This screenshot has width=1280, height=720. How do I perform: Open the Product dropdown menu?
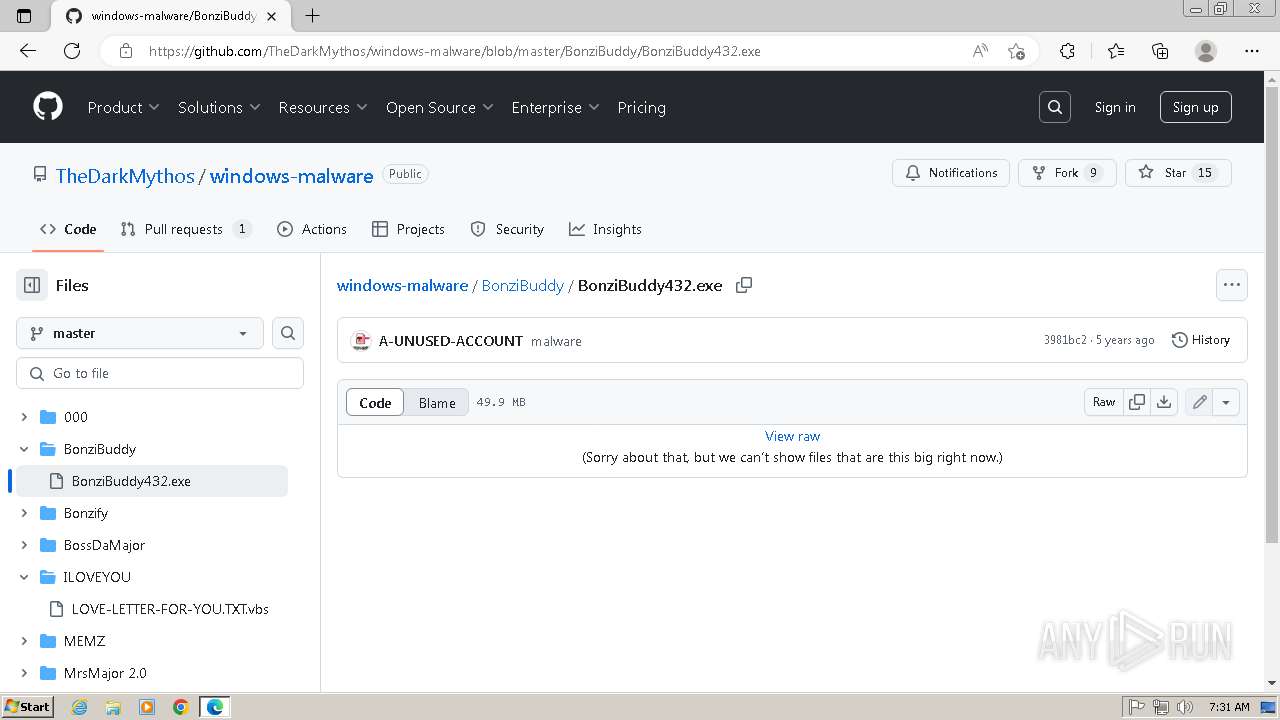123,107
